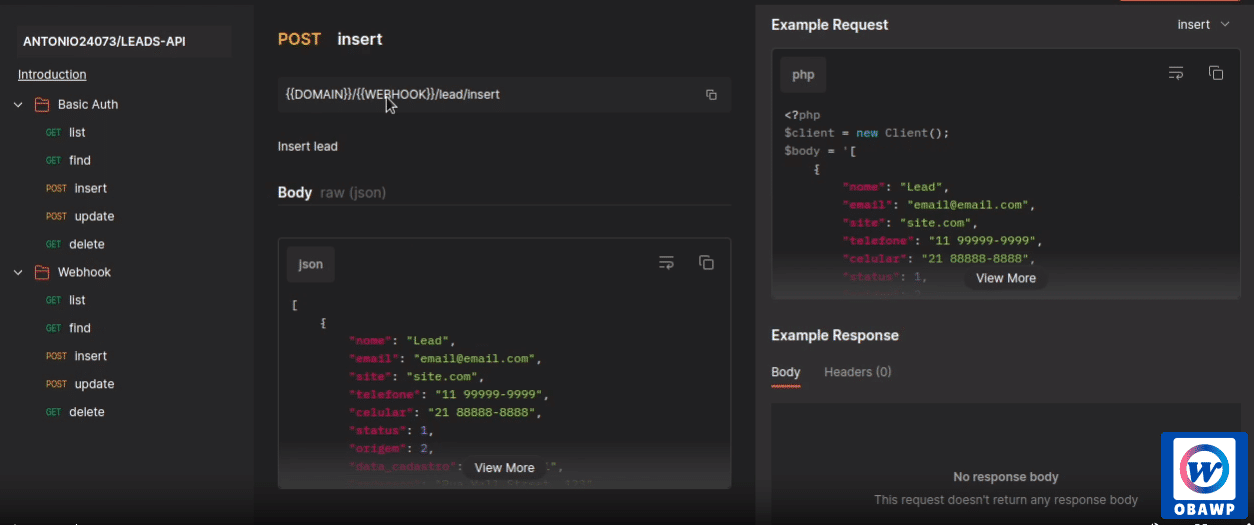
Task: Copy the json body code
Action: tap(706, 263)
